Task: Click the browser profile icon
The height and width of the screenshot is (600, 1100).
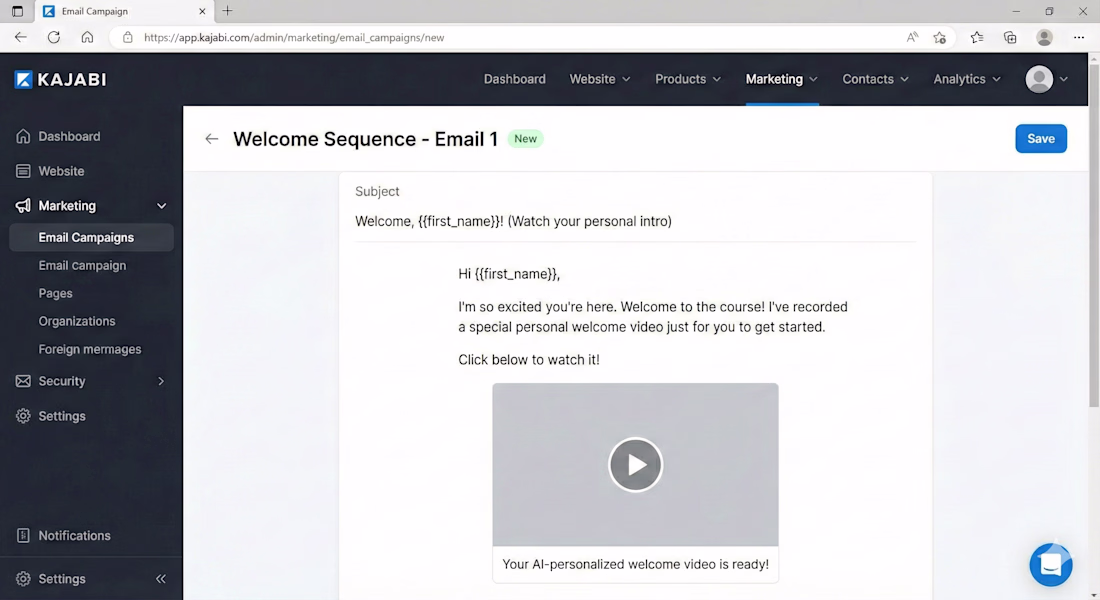Action: tap(1045, 38)
